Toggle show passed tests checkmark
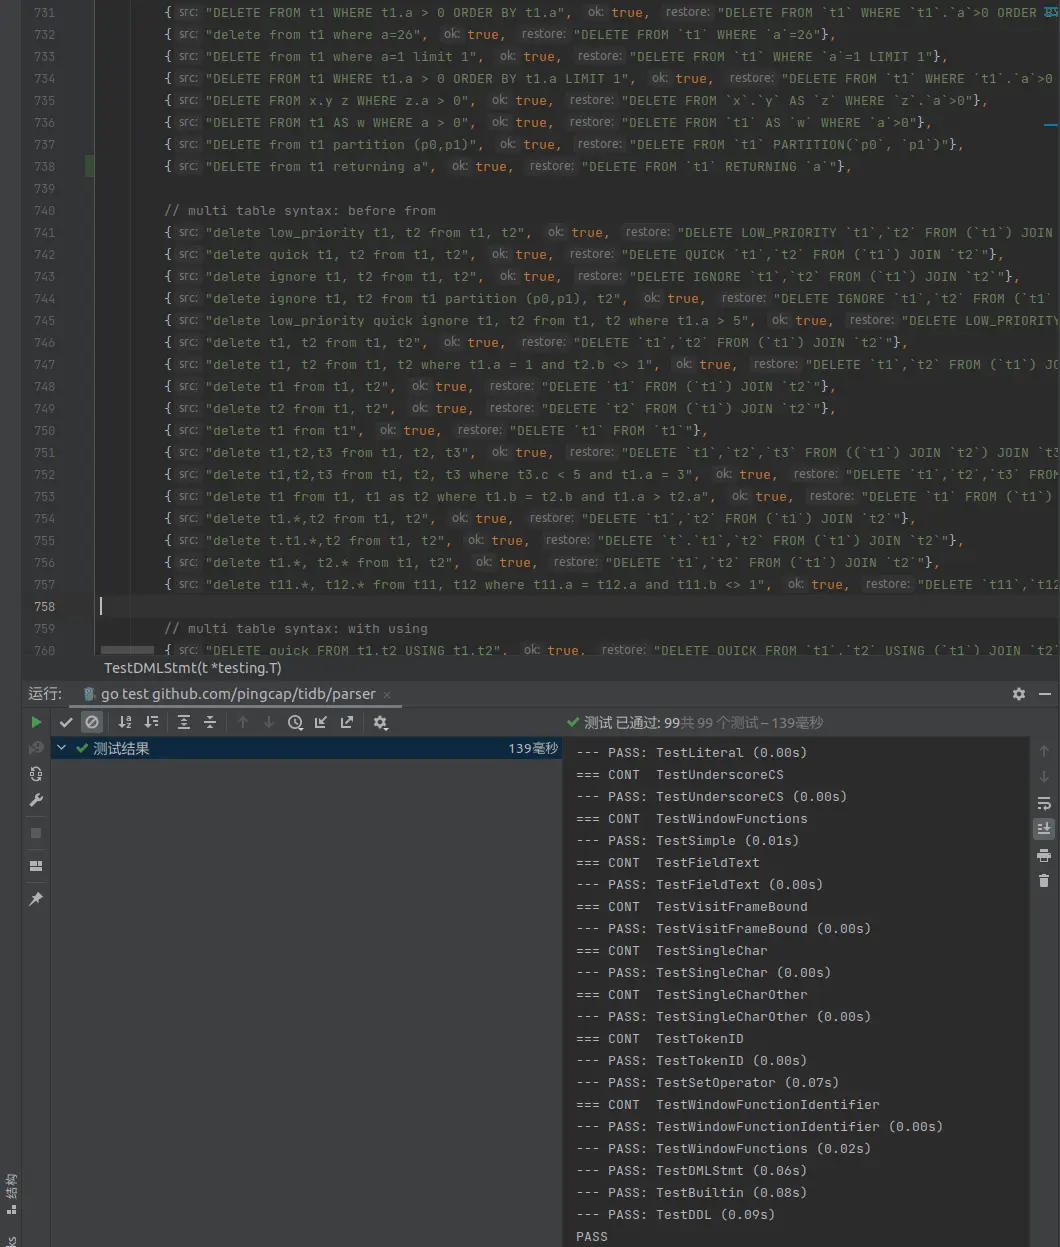The image size is (1060, 1247). (x=66, y=722)
